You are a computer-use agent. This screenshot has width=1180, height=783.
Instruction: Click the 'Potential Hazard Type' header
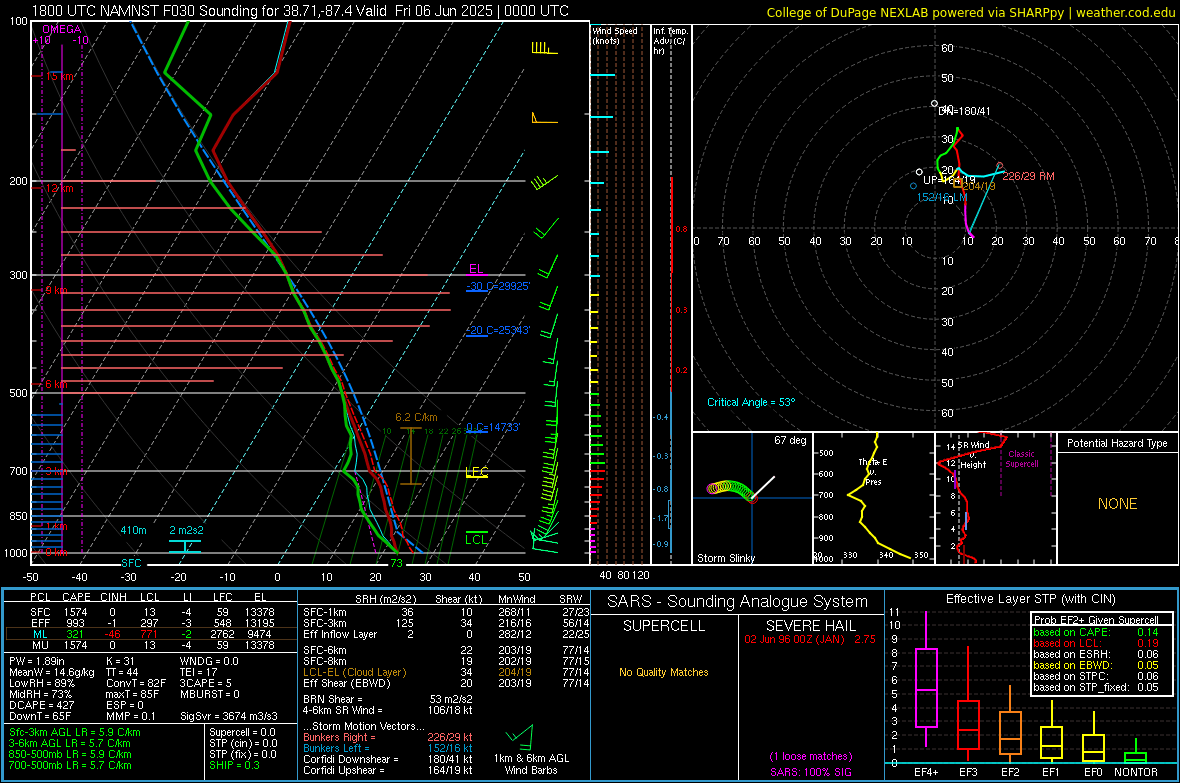pyautogui.click(x=1117, y=443)
